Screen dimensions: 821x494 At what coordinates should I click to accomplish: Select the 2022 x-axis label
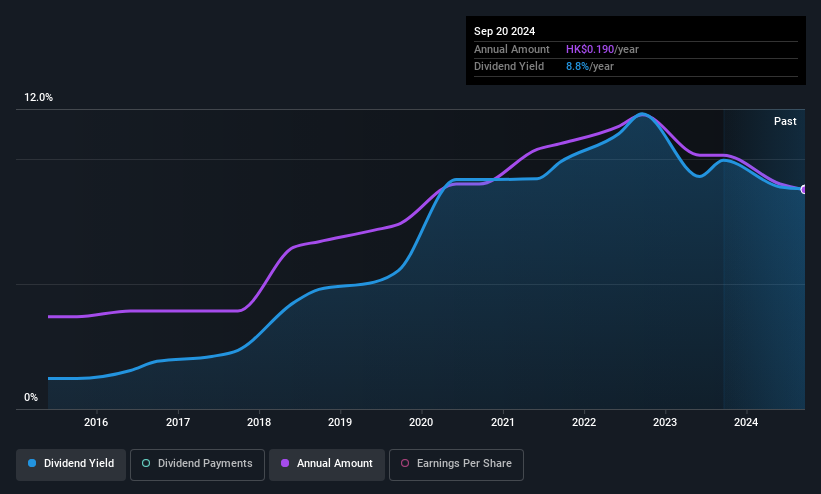[x=584, y=422]
